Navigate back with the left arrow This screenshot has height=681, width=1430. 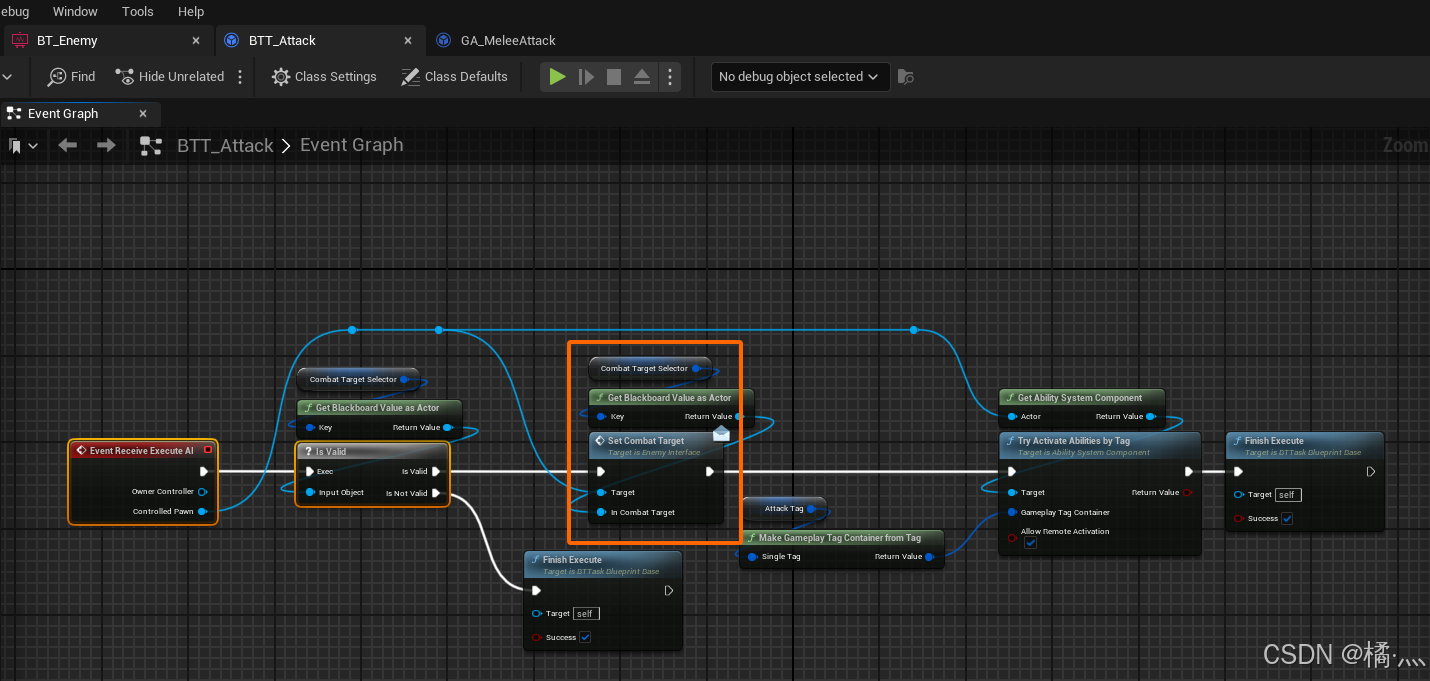click(x=67, y=145)
